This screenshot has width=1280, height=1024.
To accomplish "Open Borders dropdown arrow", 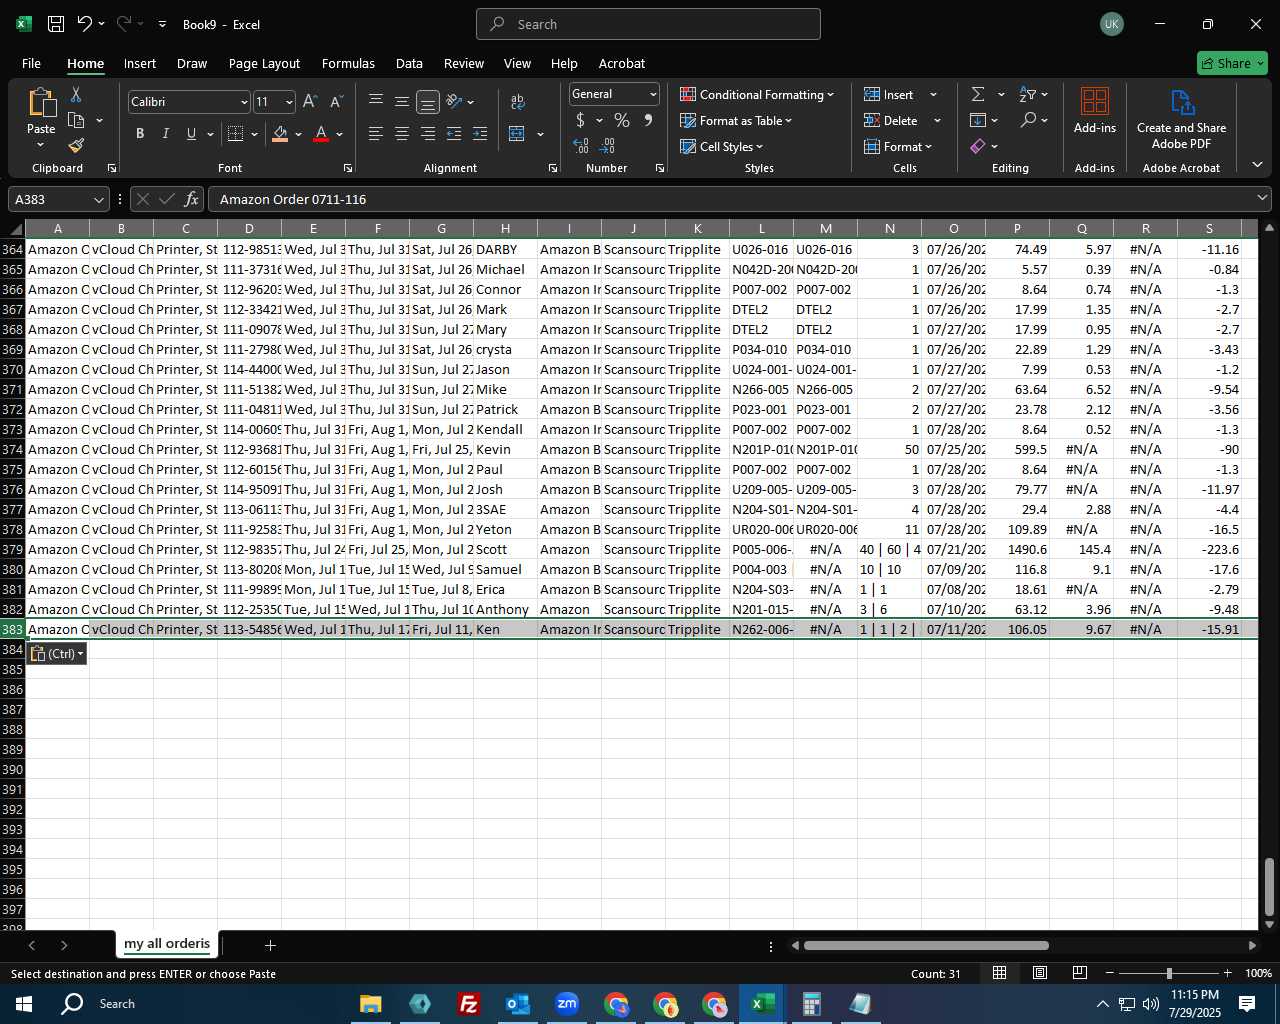I will pos(254,134).
